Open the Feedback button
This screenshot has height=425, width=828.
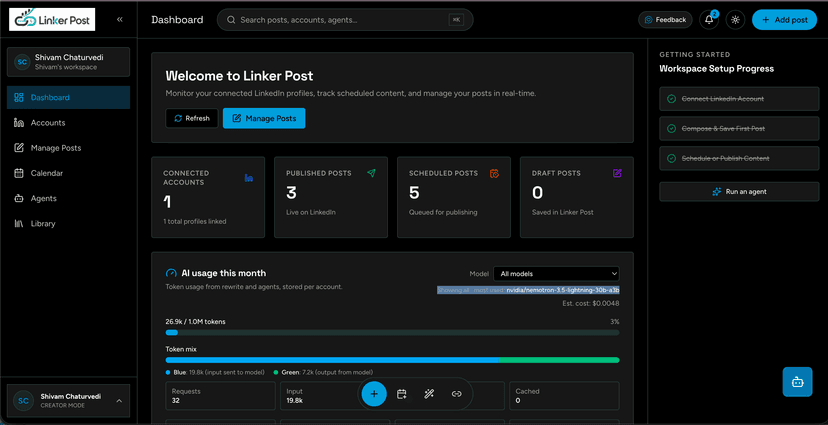click(x=665, y=20)
